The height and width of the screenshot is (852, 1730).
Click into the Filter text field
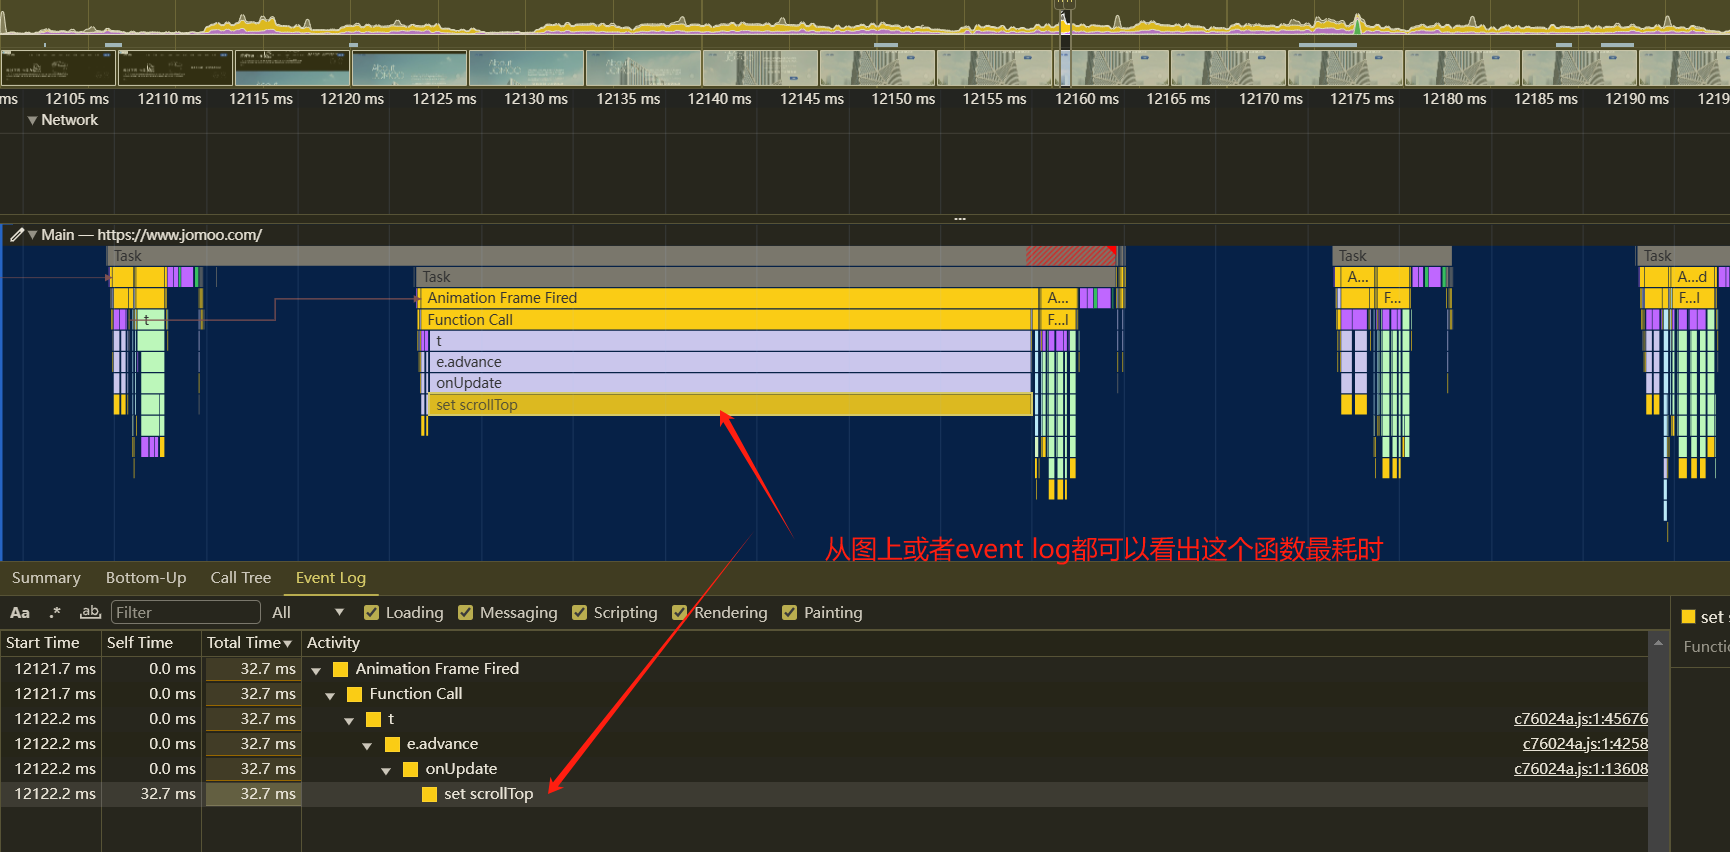(x=185, y=613)
